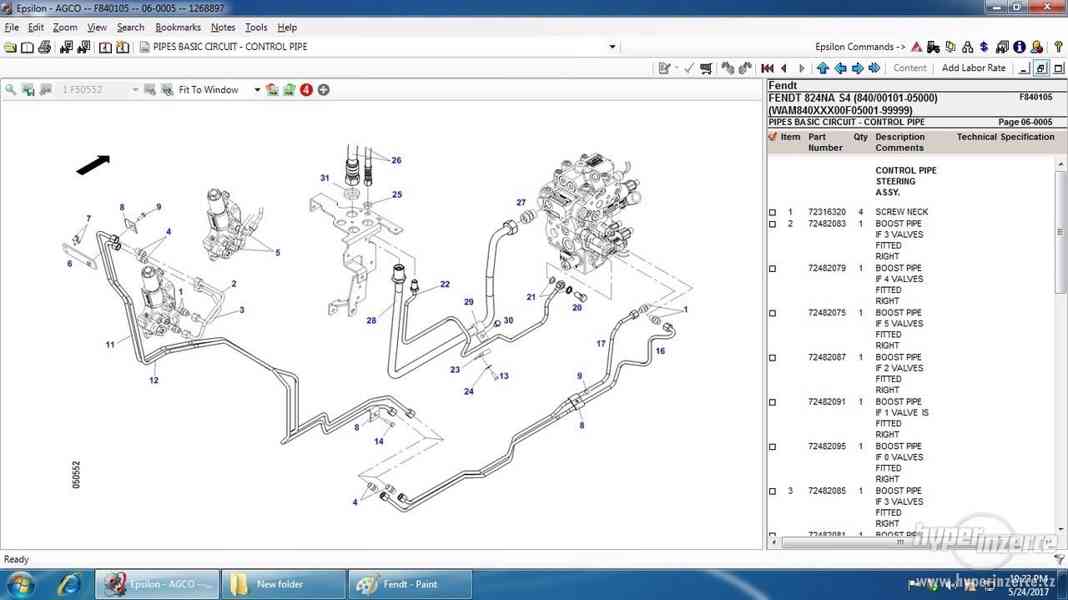Screen dimensions: 1068x600
Task: Tick checkbox for part 72316320 SCREW NECK
Action: [x=772, y=212]
